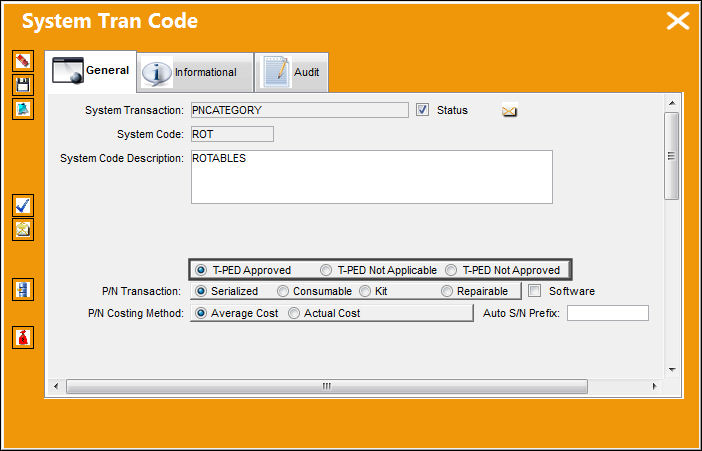Click the floppy disk save icon
This screenshot has width=702, height=451.
(23, 85)
